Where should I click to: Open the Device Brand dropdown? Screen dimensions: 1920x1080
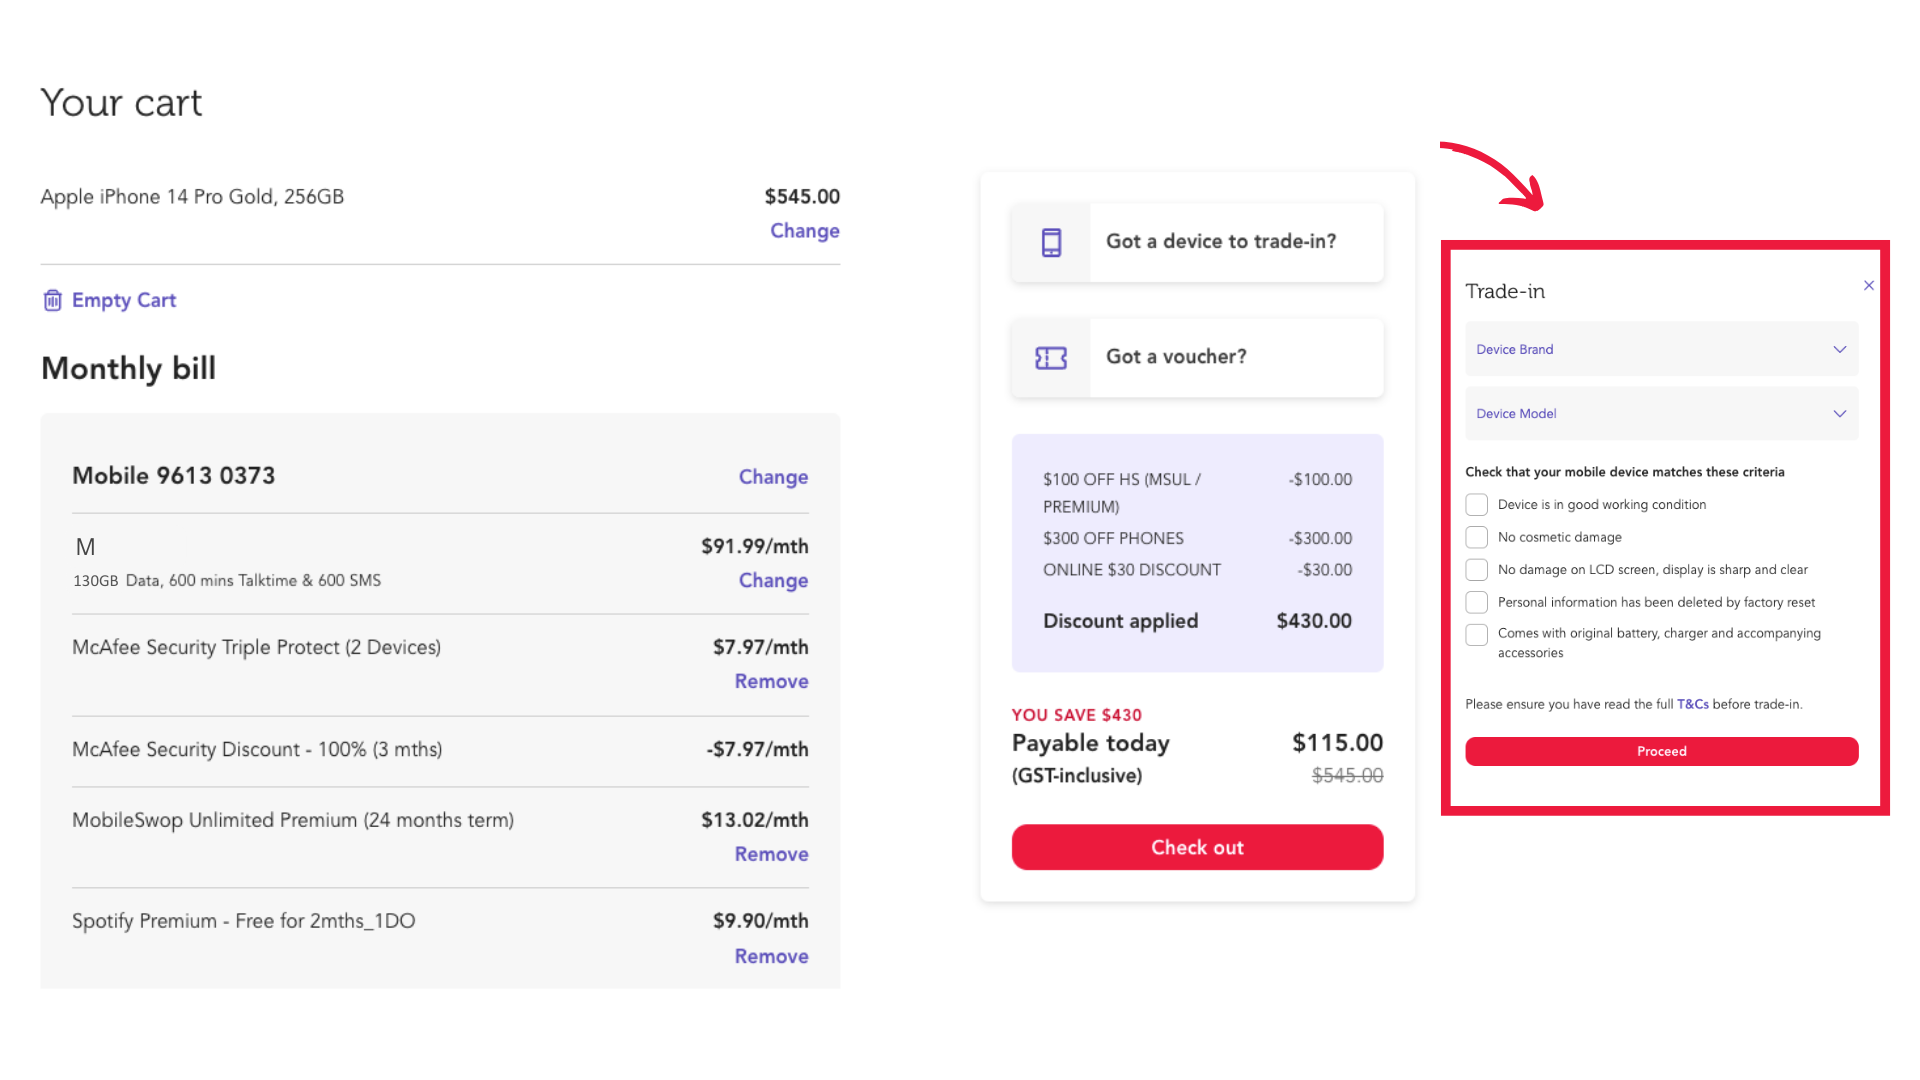1660,349
